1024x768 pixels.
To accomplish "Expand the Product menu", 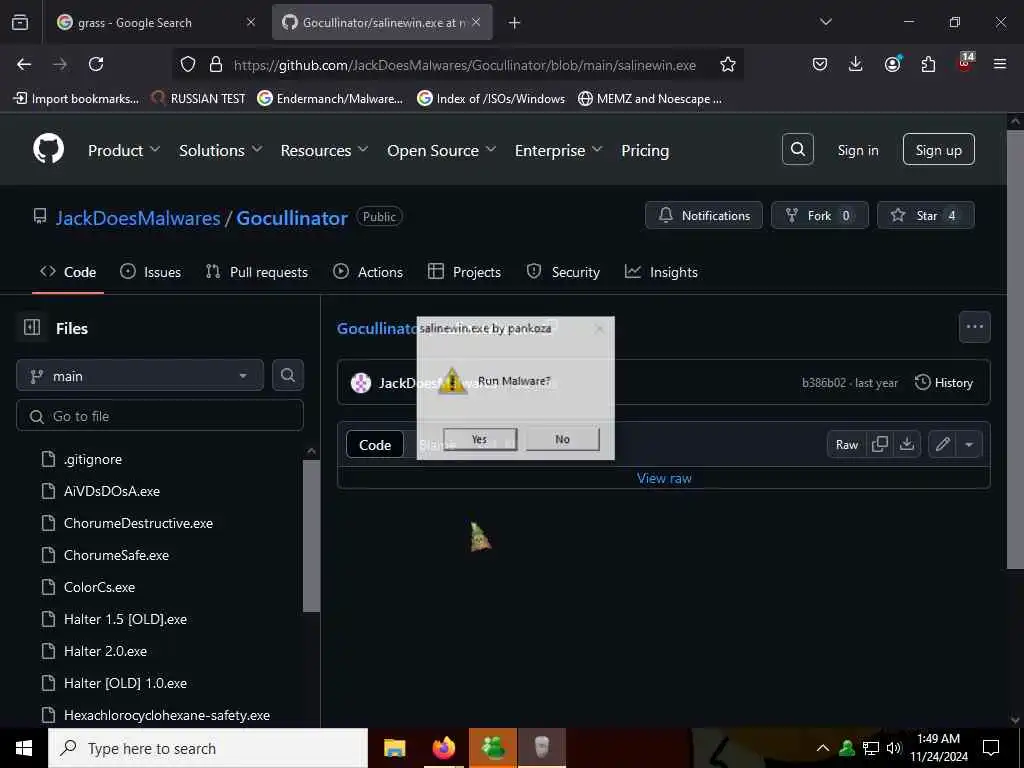I will pos(124,150).
